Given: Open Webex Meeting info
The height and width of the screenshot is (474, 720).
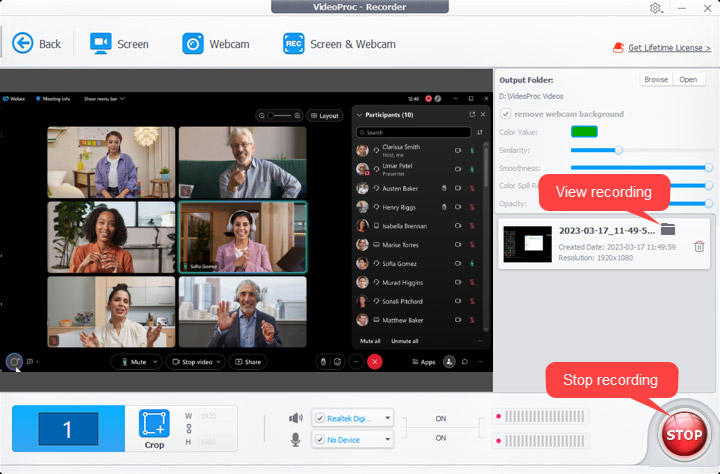Looking at the screenshot, I should coord(53,99).
